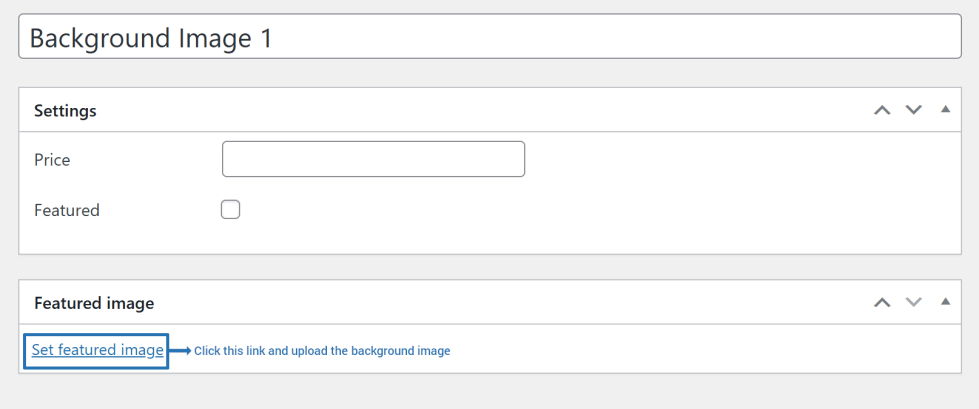Move the Settings panel down
The image size is (979, 409).
[913, 110]
